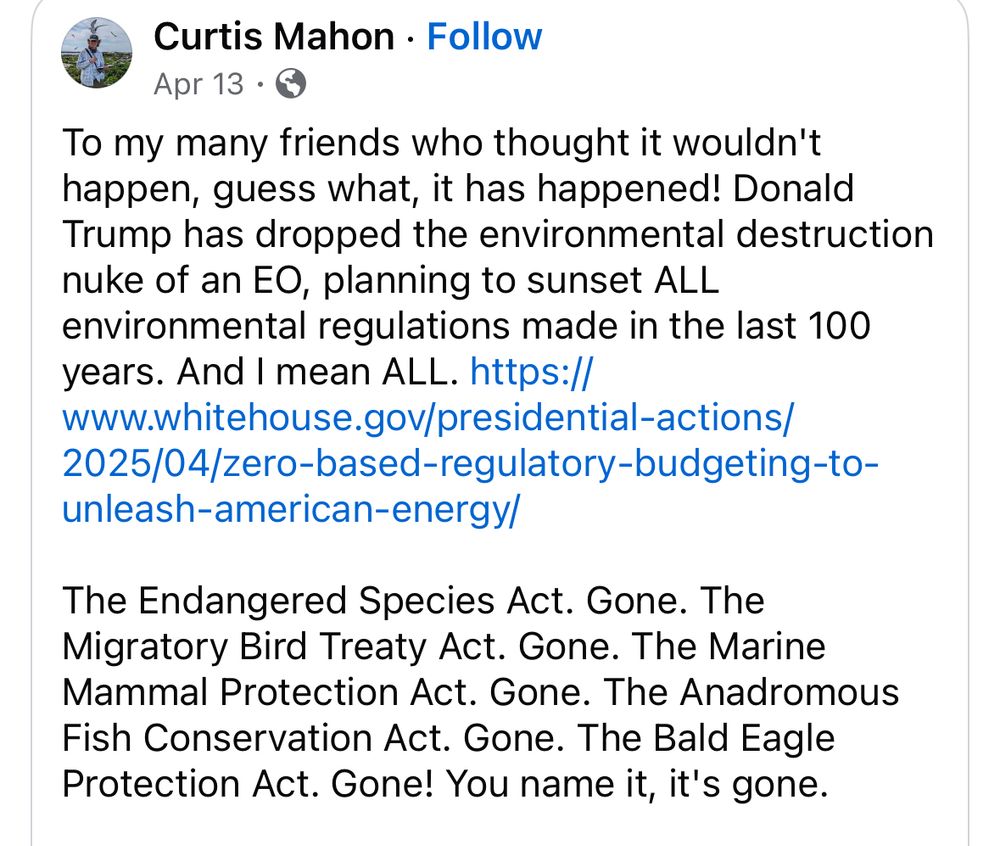Click the words "Marine Mammal Protection Act"

767,646
